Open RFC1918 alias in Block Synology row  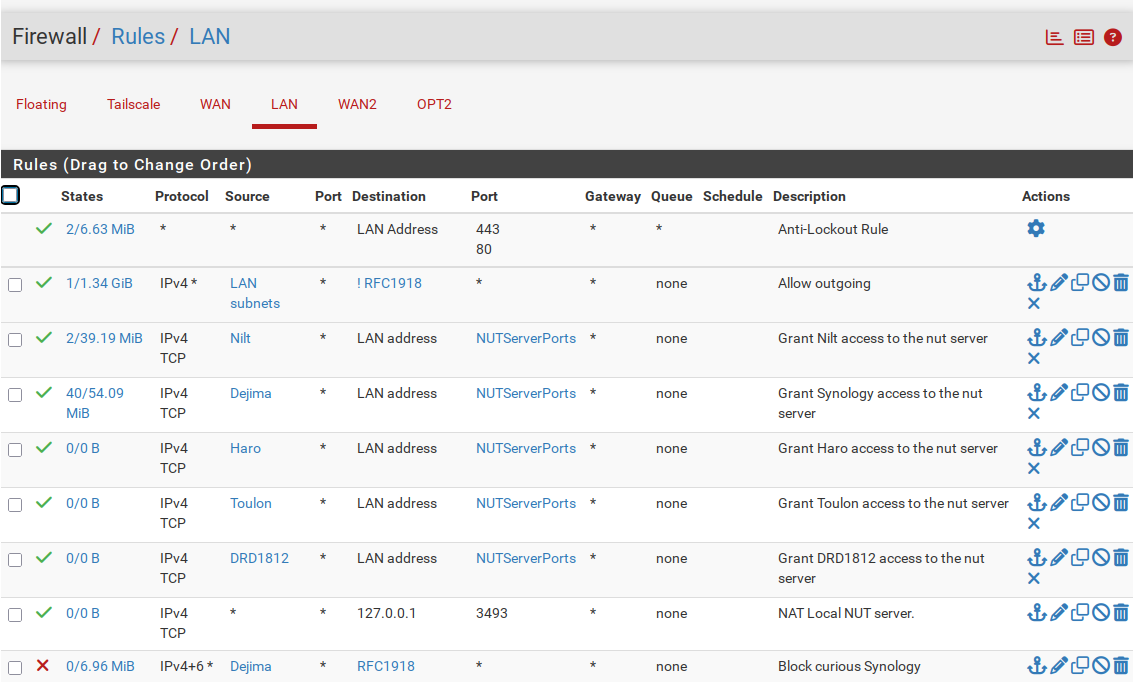click(386, 665)
